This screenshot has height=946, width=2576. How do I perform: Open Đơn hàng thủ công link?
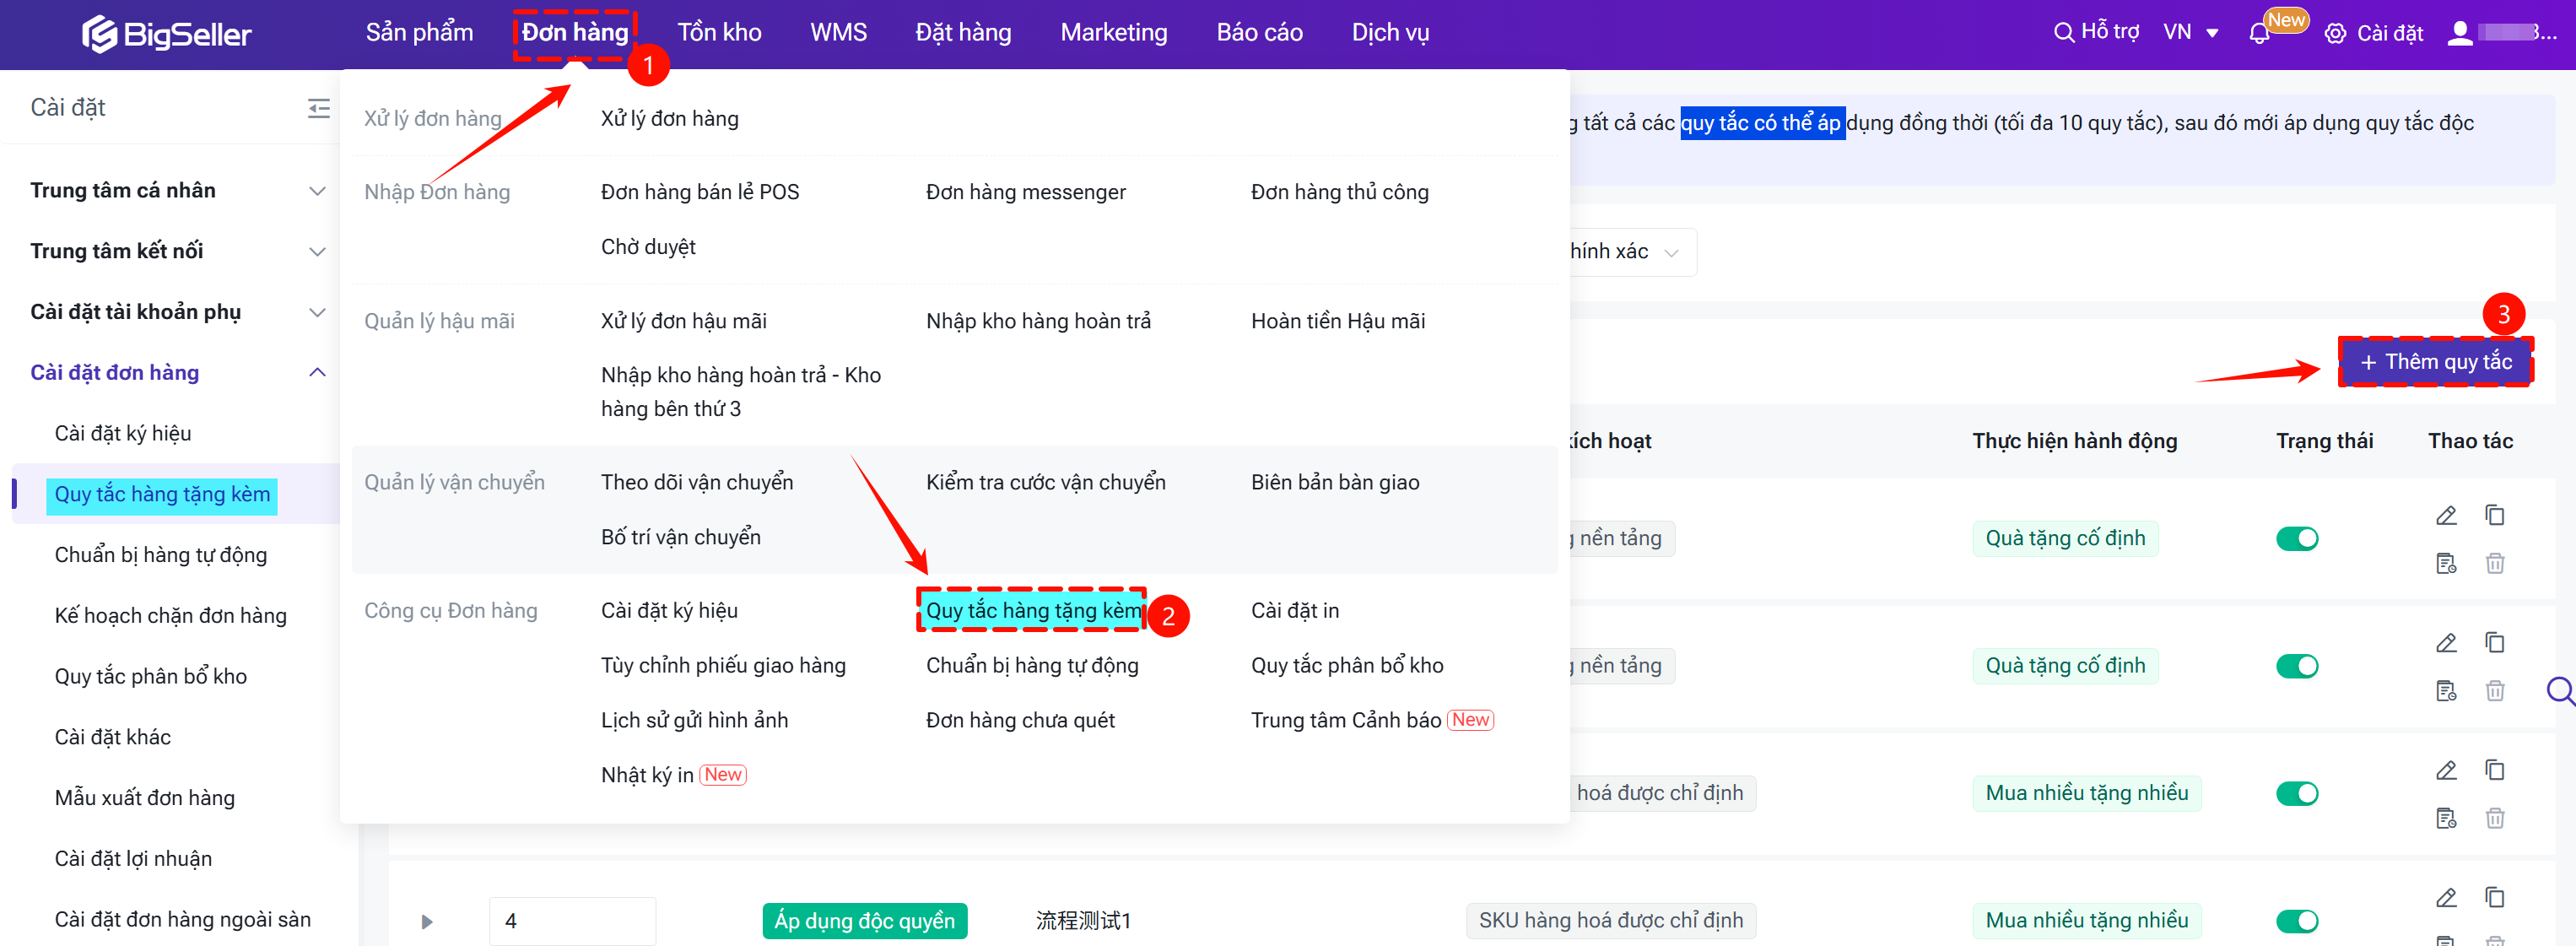coord(1339,192)
